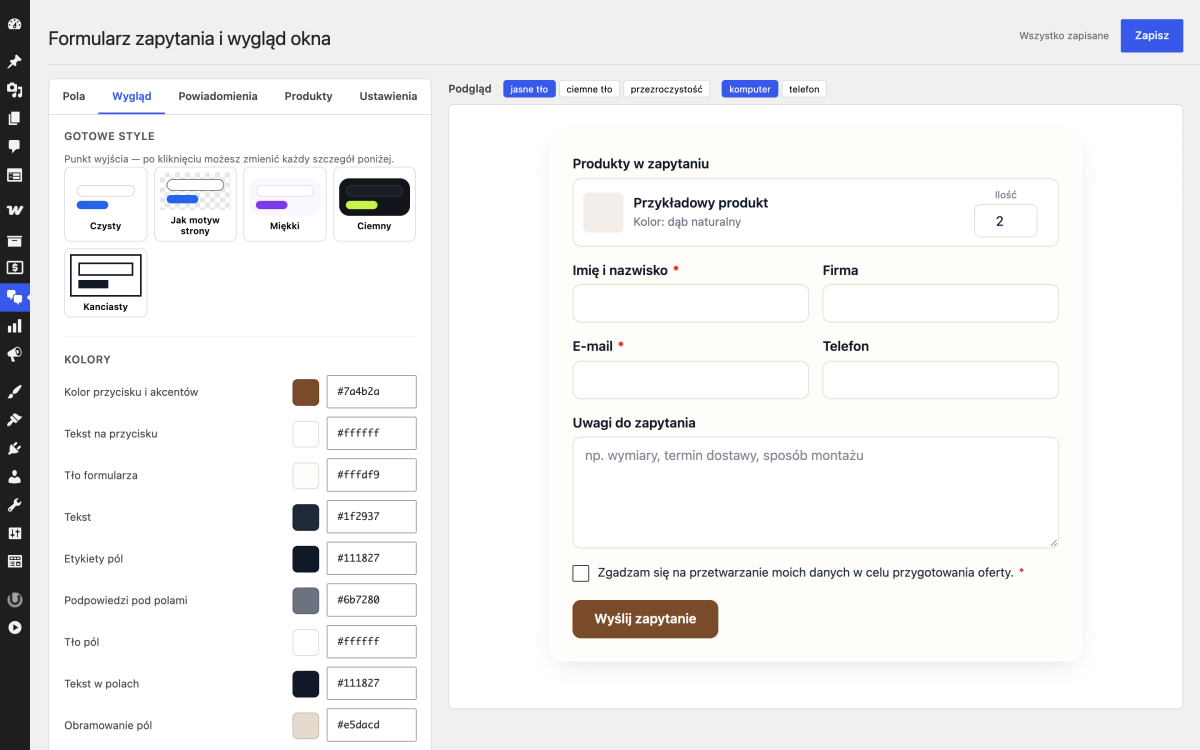Viewport: 1200px width, 750px height.
Task: Open the Ustawienia tab
Action: tap(388, 96)
